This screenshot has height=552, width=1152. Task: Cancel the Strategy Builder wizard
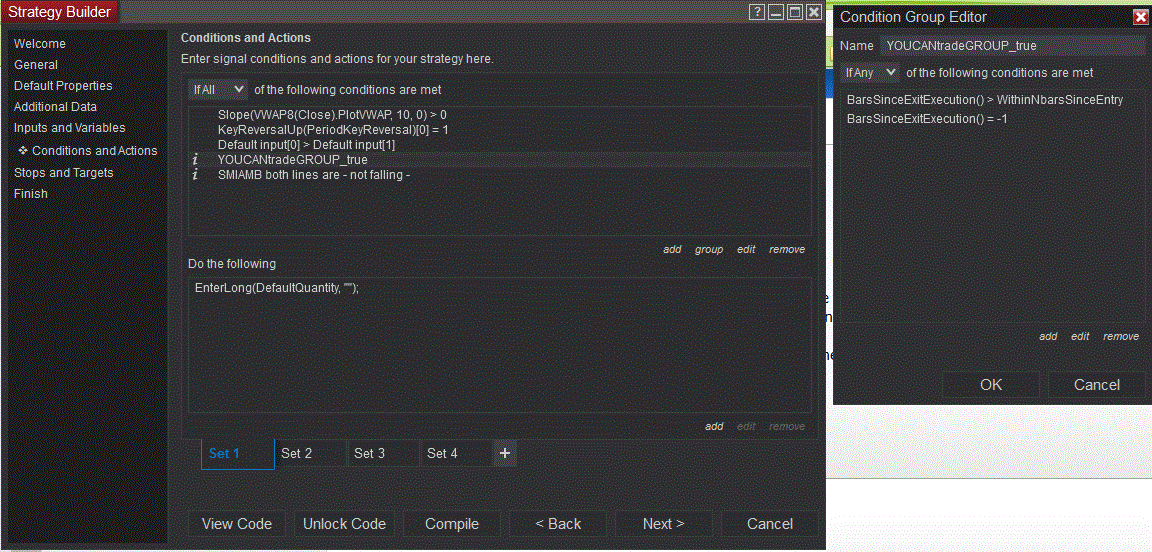coord(770,524)
